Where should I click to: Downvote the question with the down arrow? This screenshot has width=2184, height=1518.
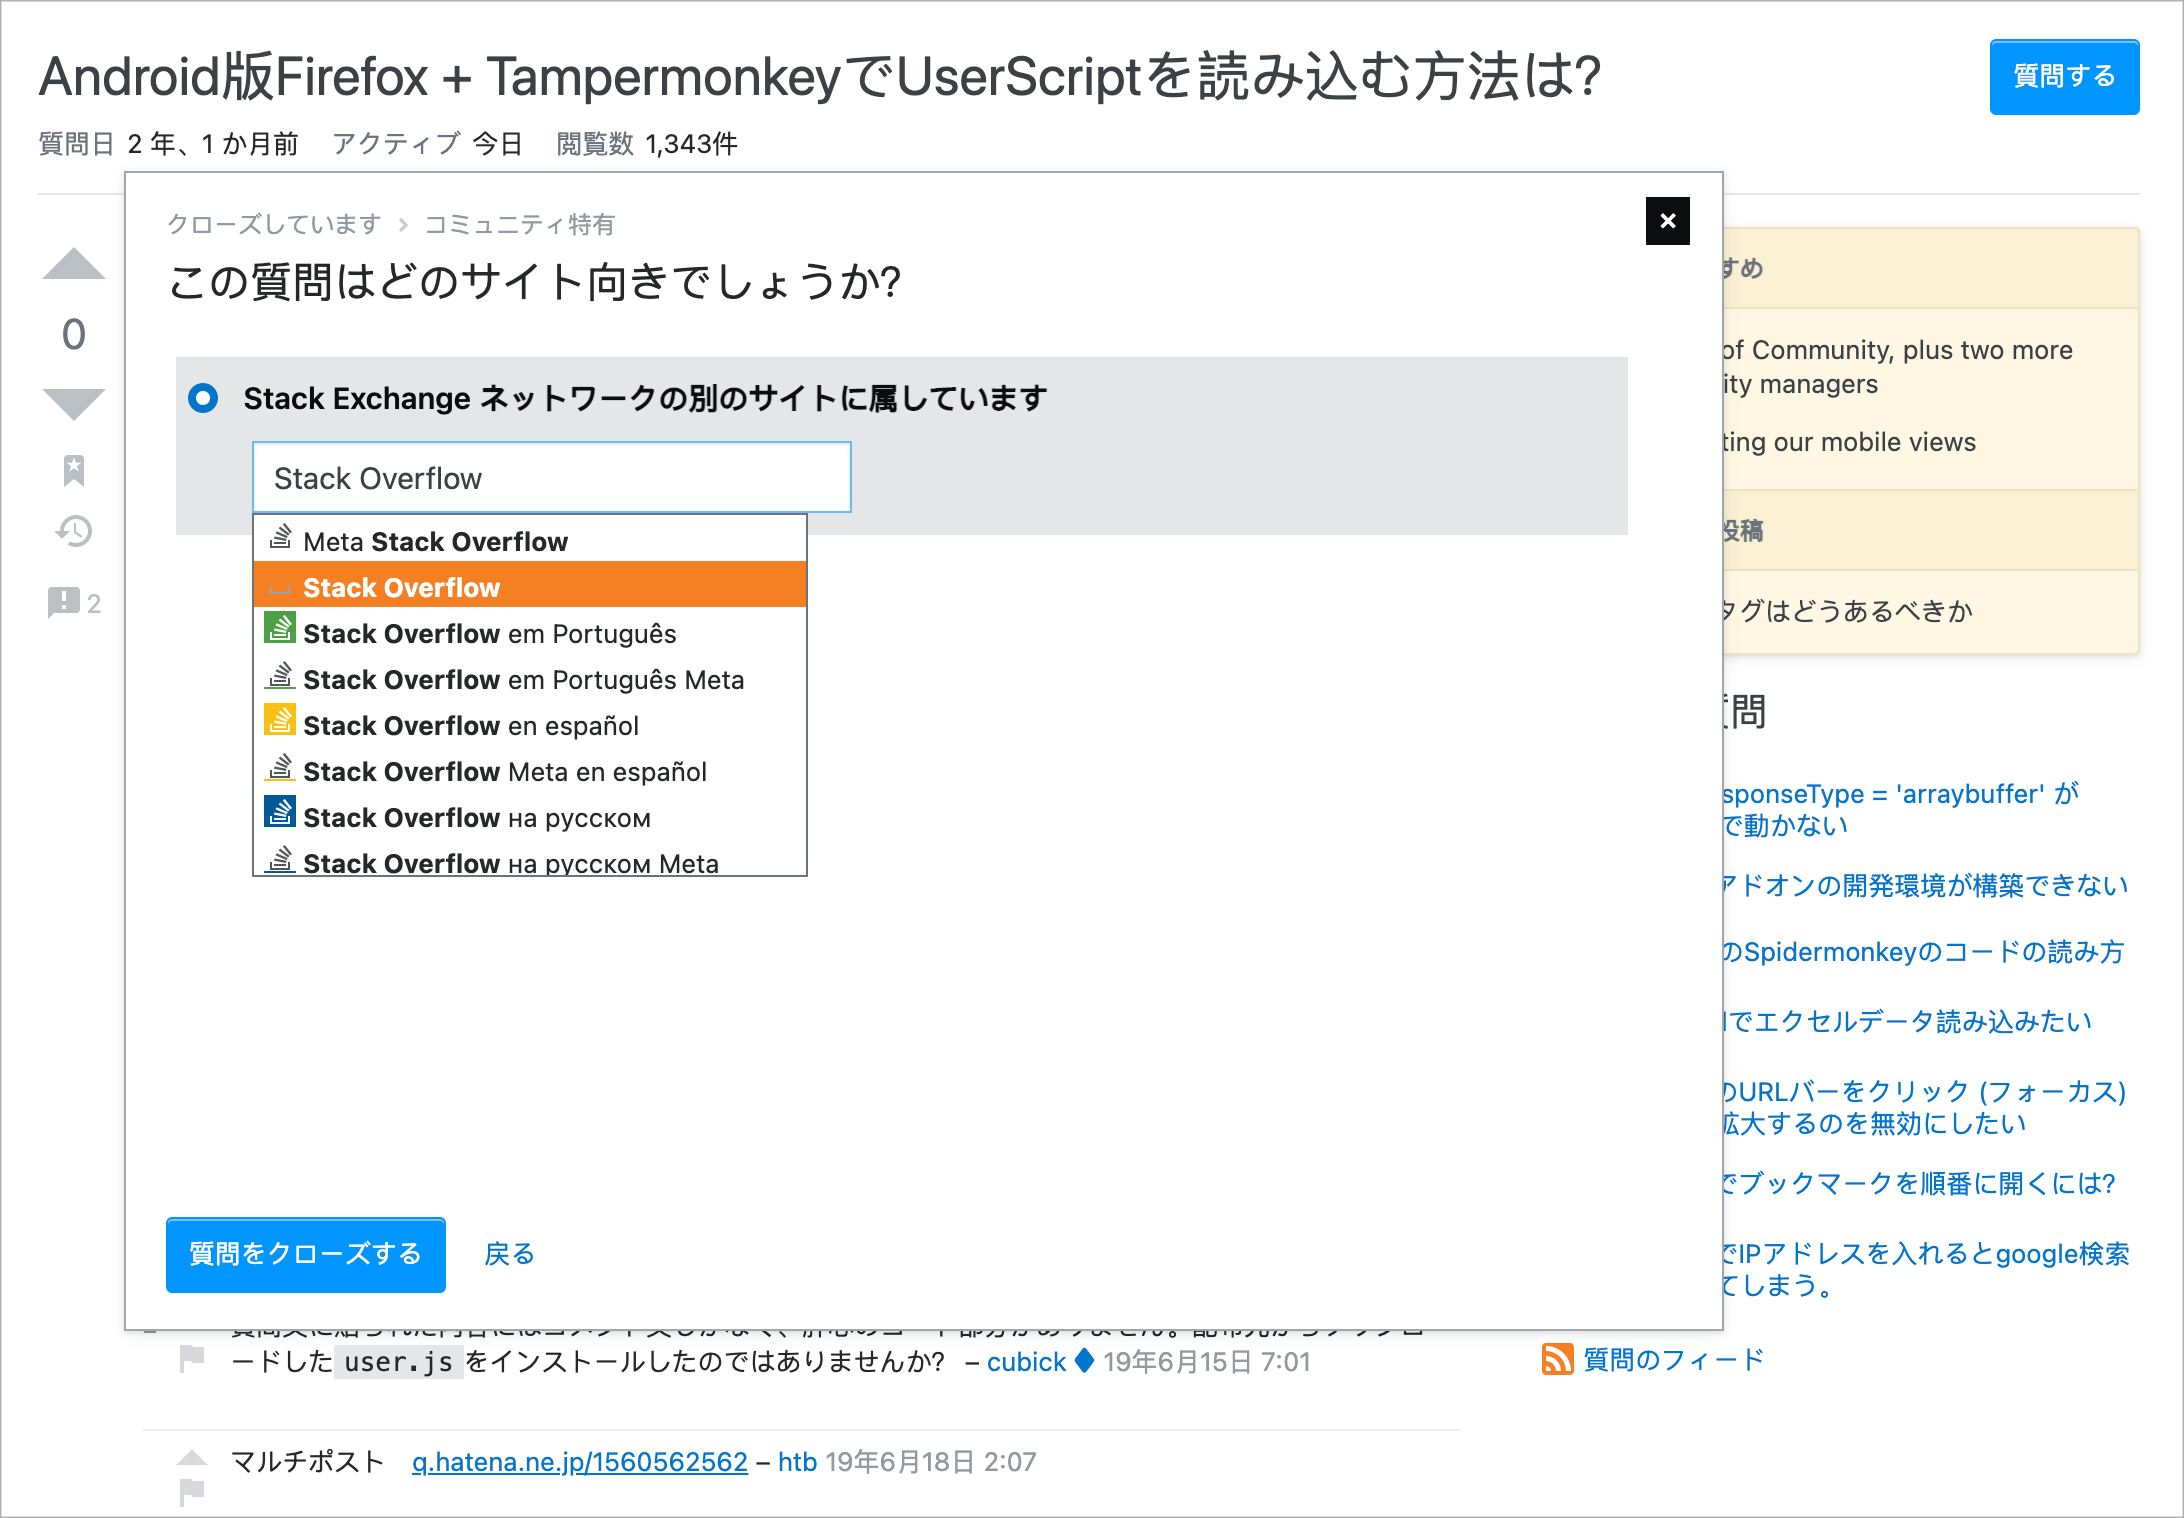(74, 404)
